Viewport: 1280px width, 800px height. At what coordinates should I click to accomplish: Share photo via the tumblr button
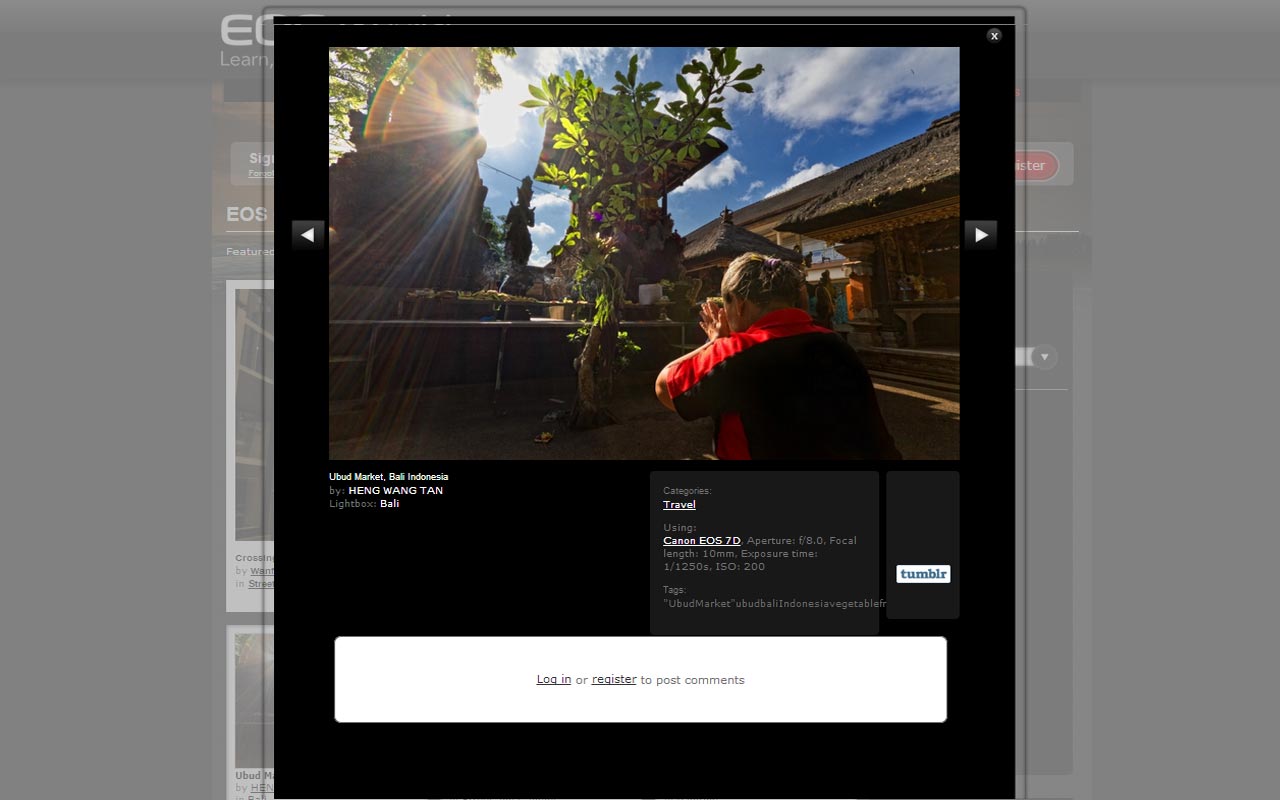click(923, 574)
